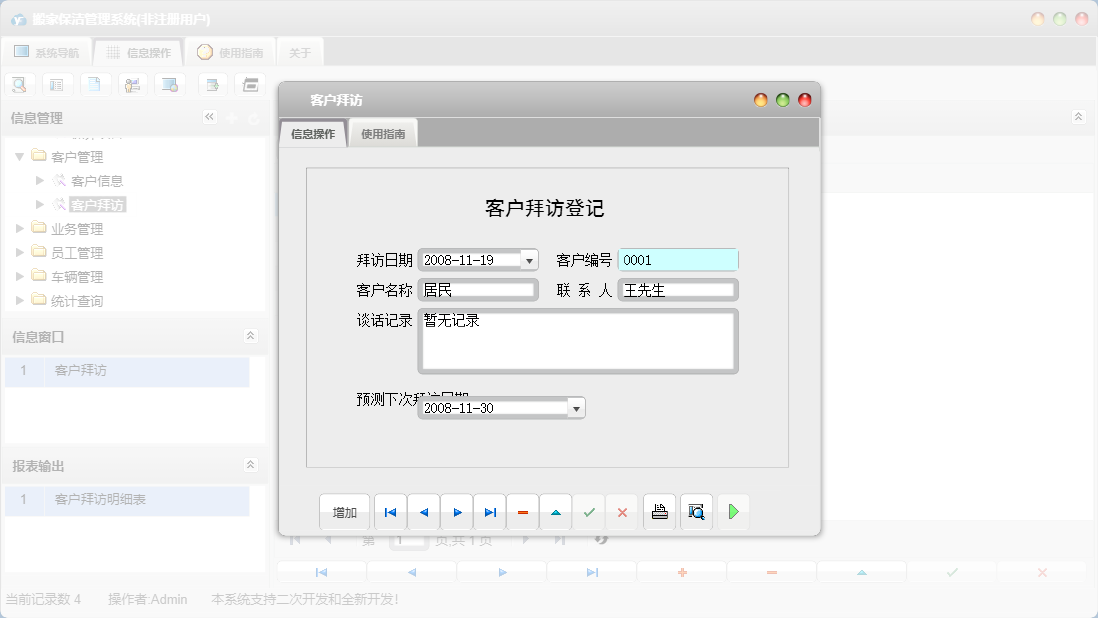The height and width of the screenshot is (618, 1098).
Task: Click the green run arrow in the dialog
Action: (733, 512)
